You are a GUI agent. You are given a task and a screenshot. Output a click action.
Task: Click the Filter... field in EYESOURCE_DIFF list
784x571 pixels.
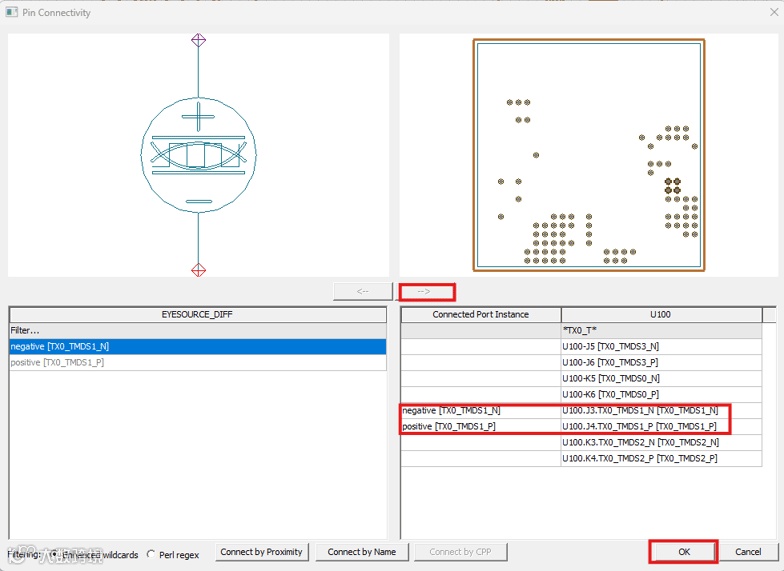(198, 330)
